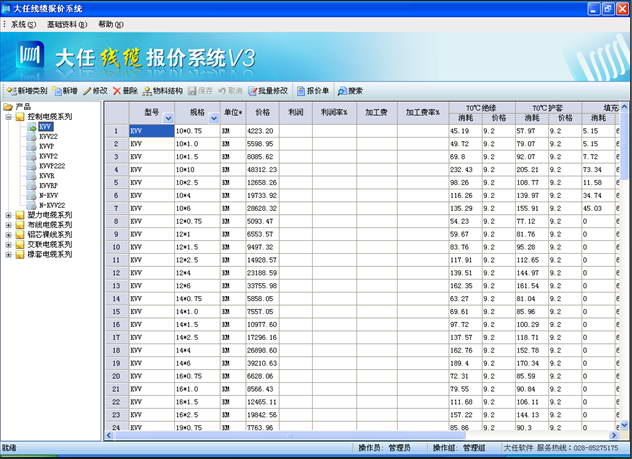Click the price cell 39210.63
Image resolution: width=632 pixels, height=459 pixels.
click(262, 363)
